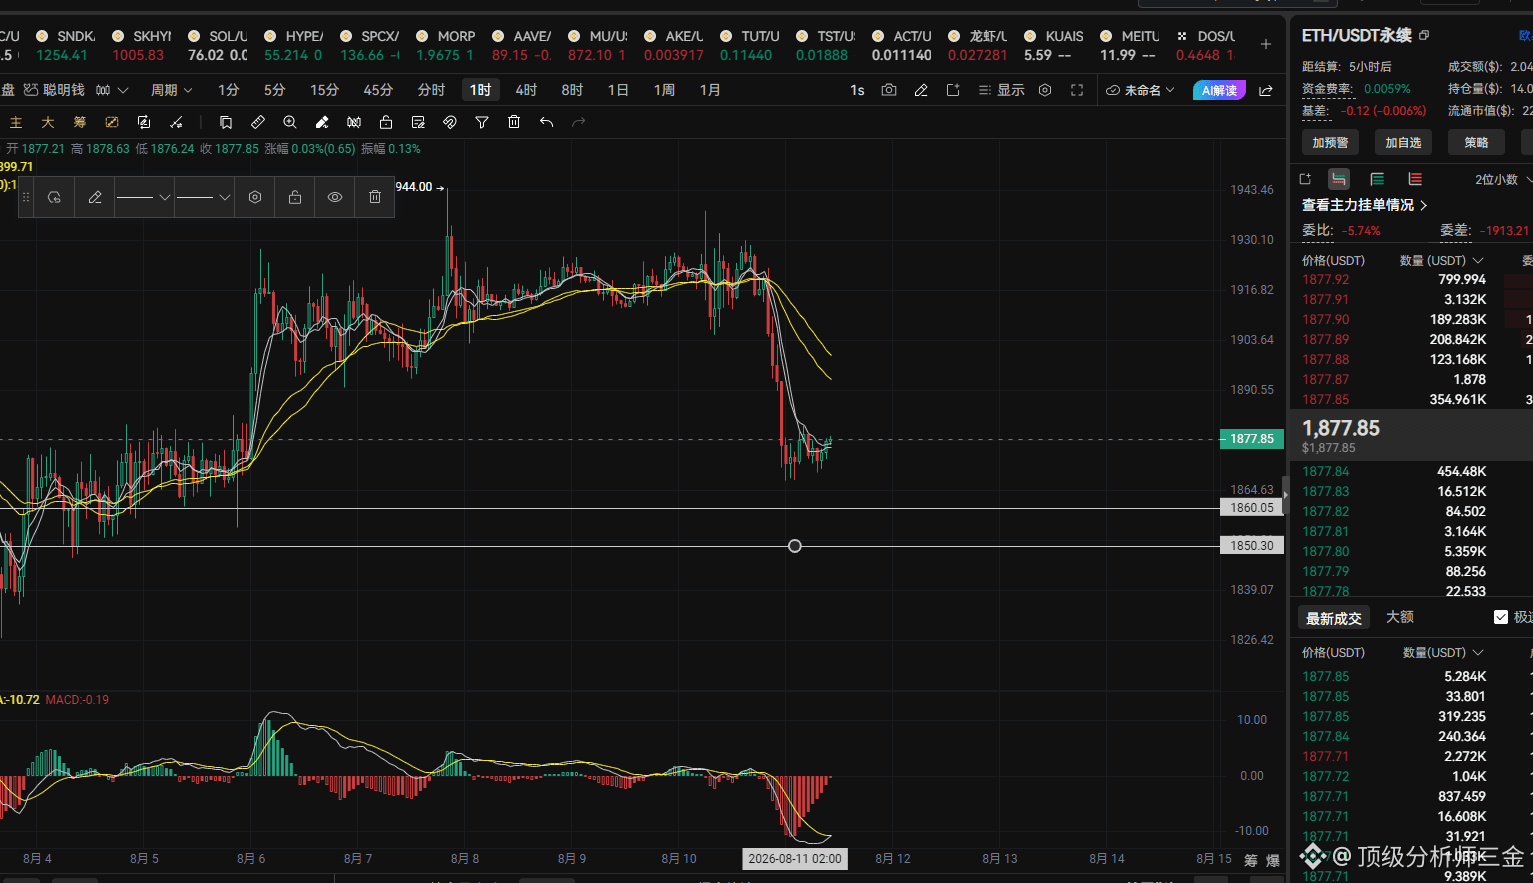Click the chart toolbar new-window icon
1533x883 pixels.
coord(953,90)
